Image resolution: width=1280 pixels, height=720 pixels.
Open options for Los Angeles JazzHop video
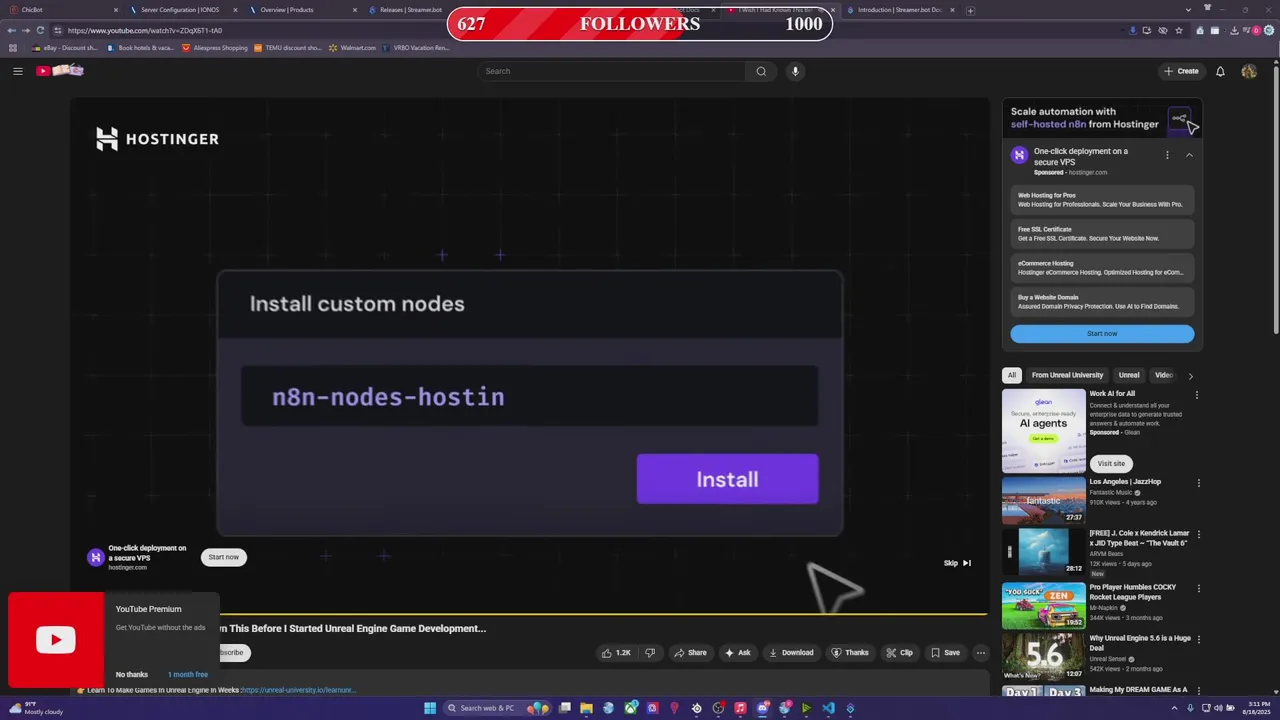pyautogui.click(x=1197, y=483)
